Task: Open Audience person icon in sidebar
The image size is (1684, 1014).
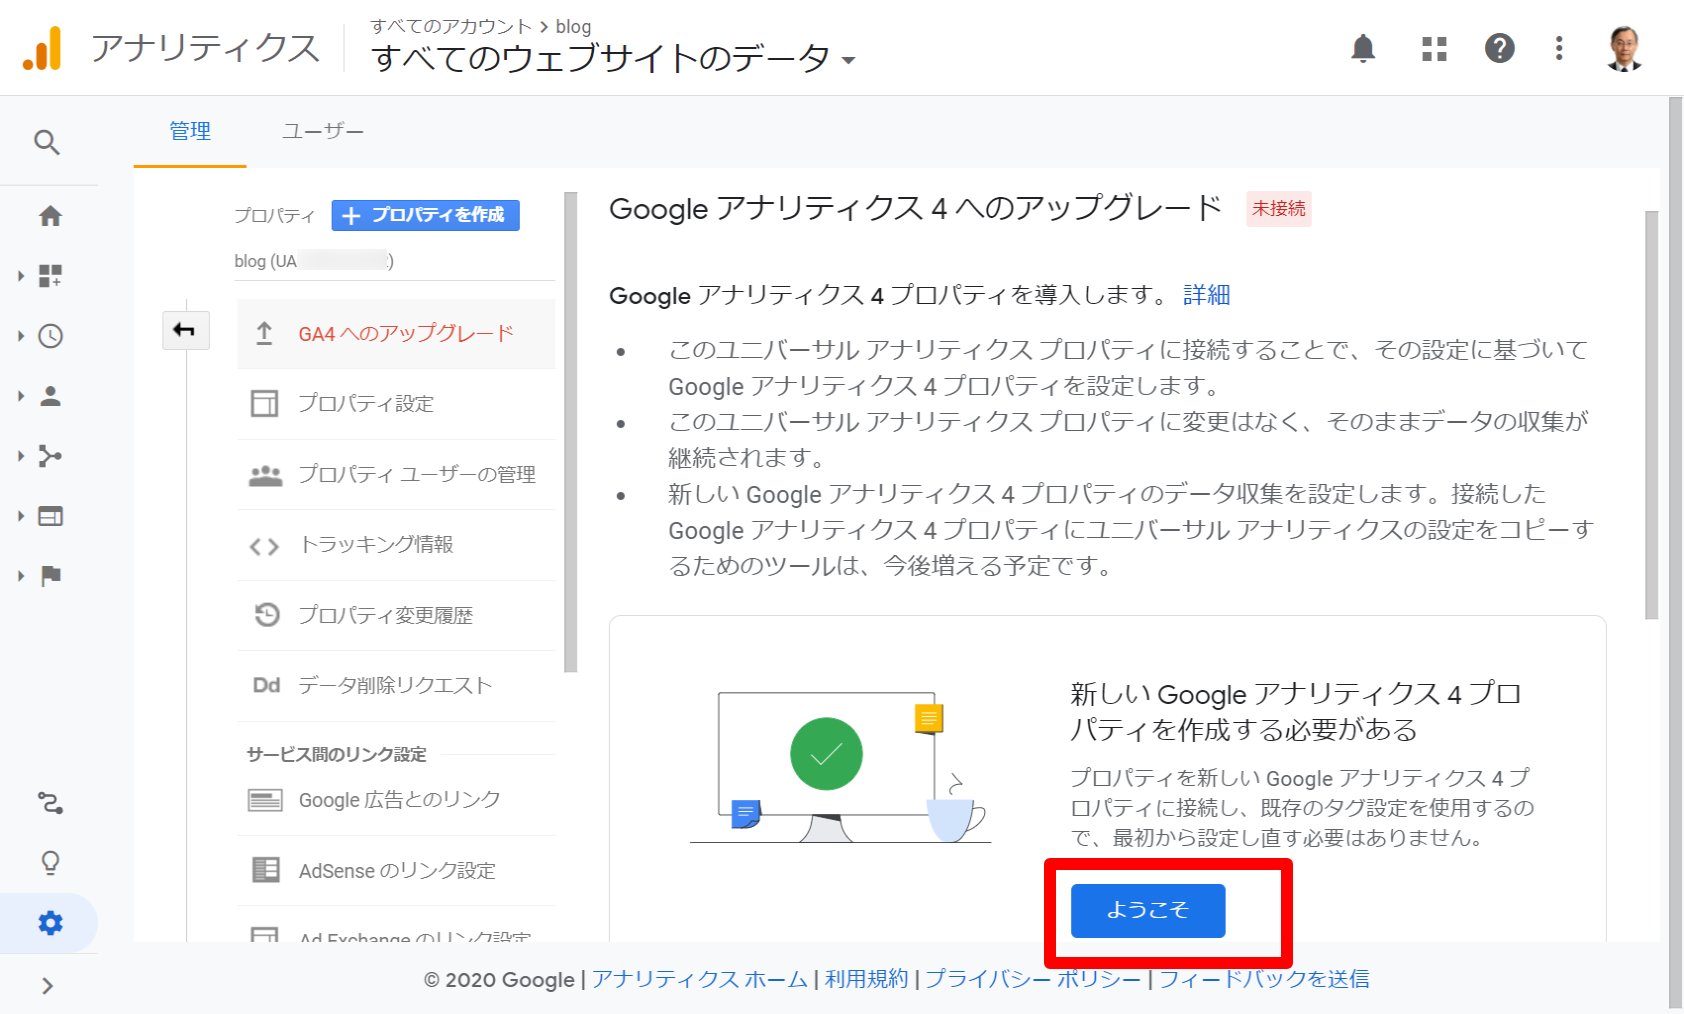Action: 50,396
